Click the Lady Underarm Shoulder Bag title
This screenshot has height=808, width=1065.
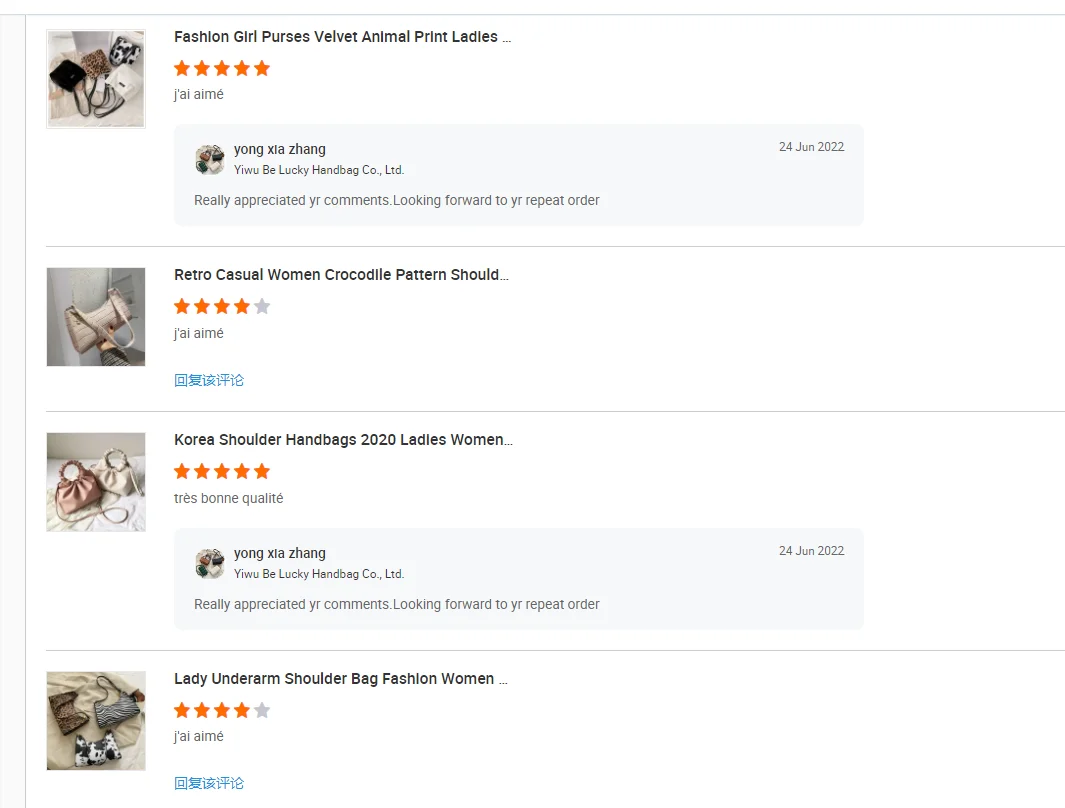pos(340,679)
